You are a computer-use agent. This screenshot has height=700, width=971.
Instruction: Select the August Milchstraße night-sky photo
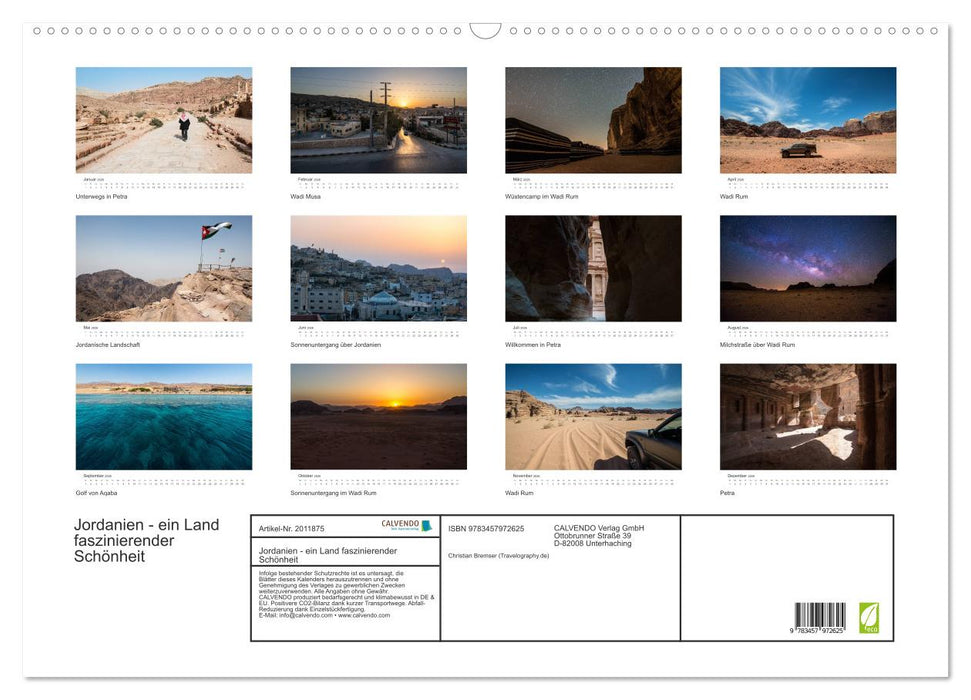coord(807,268)
